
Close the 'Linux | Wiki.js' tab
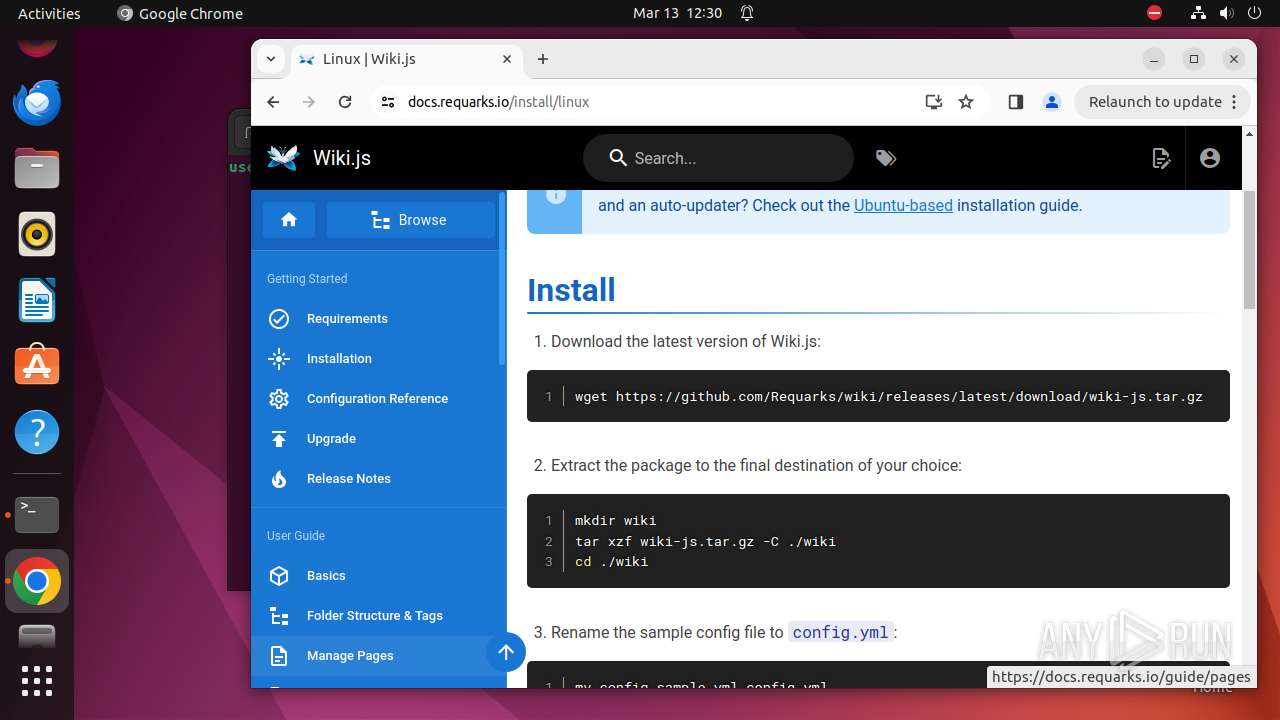[x=507, y=59]
